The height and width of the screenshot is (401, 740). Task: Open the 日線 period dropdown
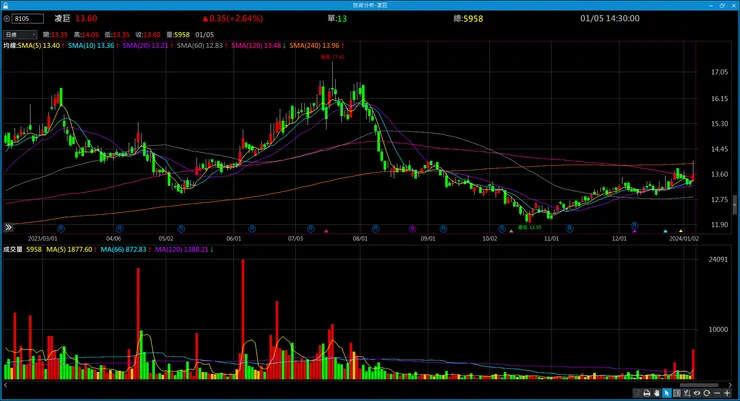[x=20, y=34]
